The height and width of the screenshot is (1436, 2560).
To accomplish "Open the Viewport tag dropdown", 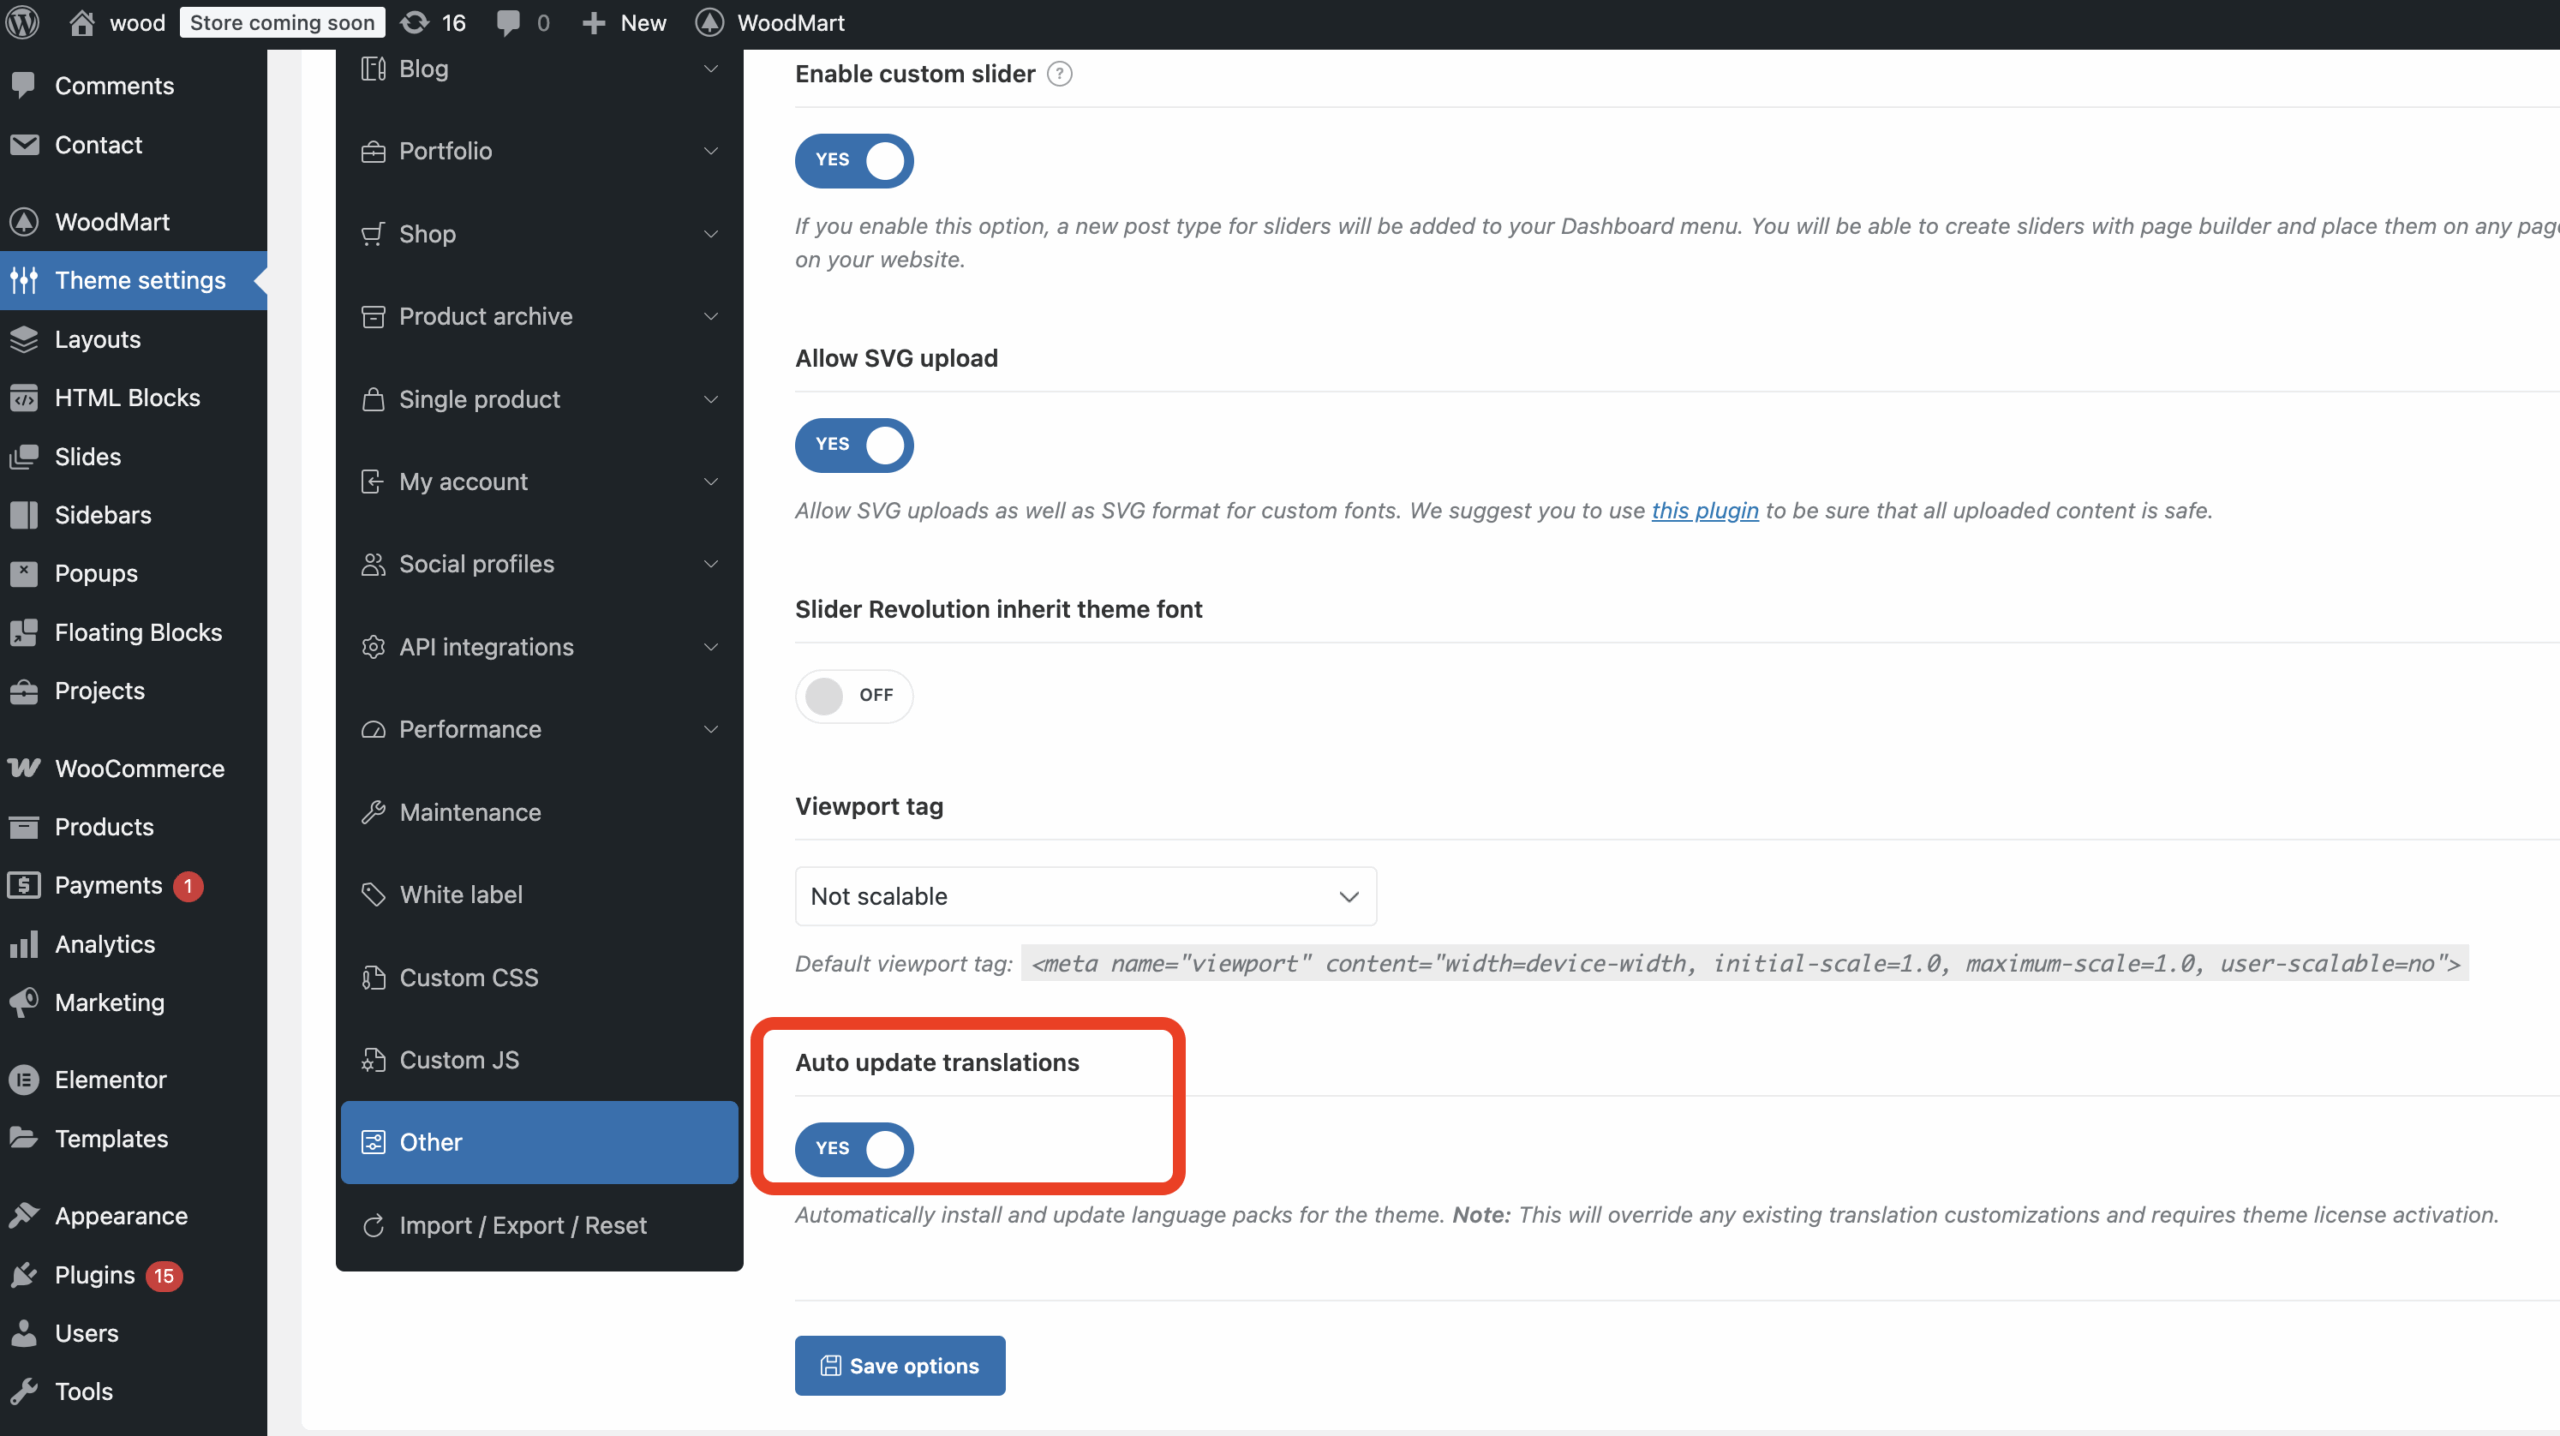I will [x=1085, y=896].
